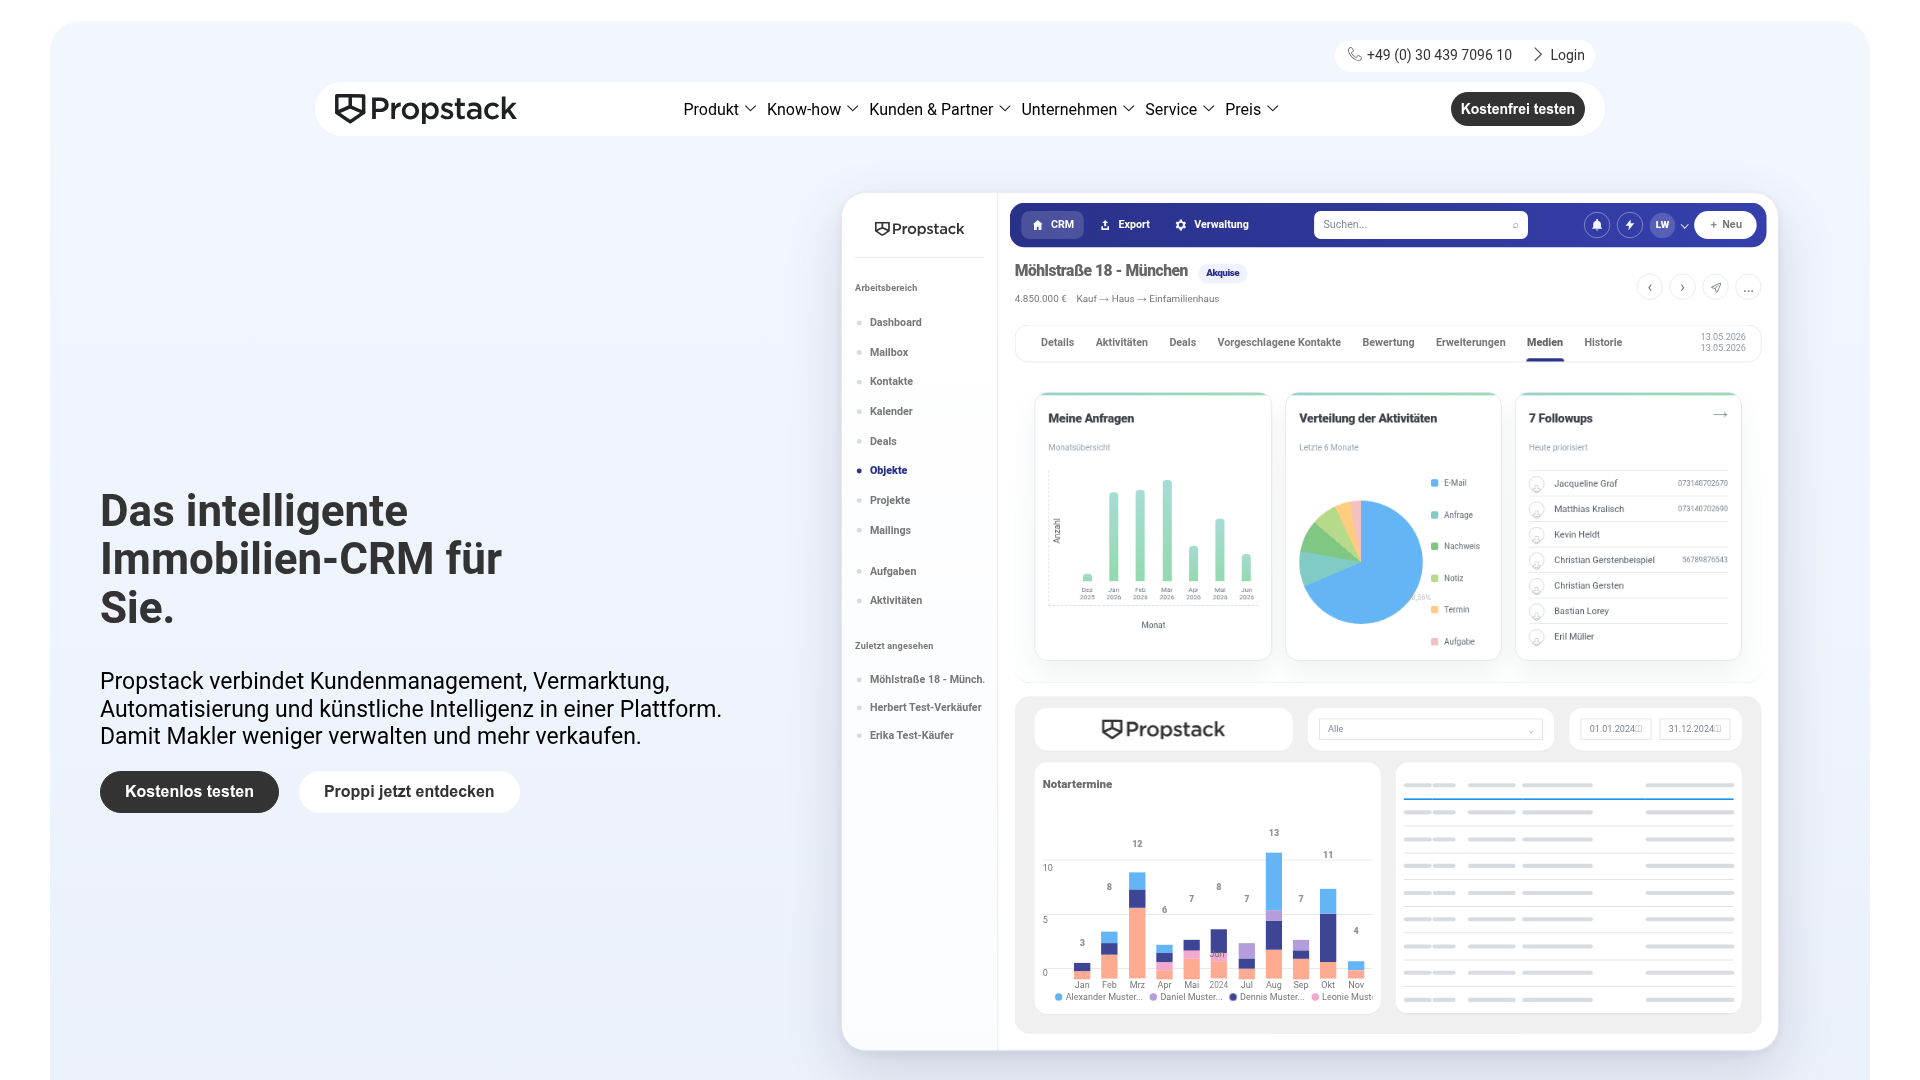
Task: Switch to the Aktivitäten tab
Action: (1122, 342)
